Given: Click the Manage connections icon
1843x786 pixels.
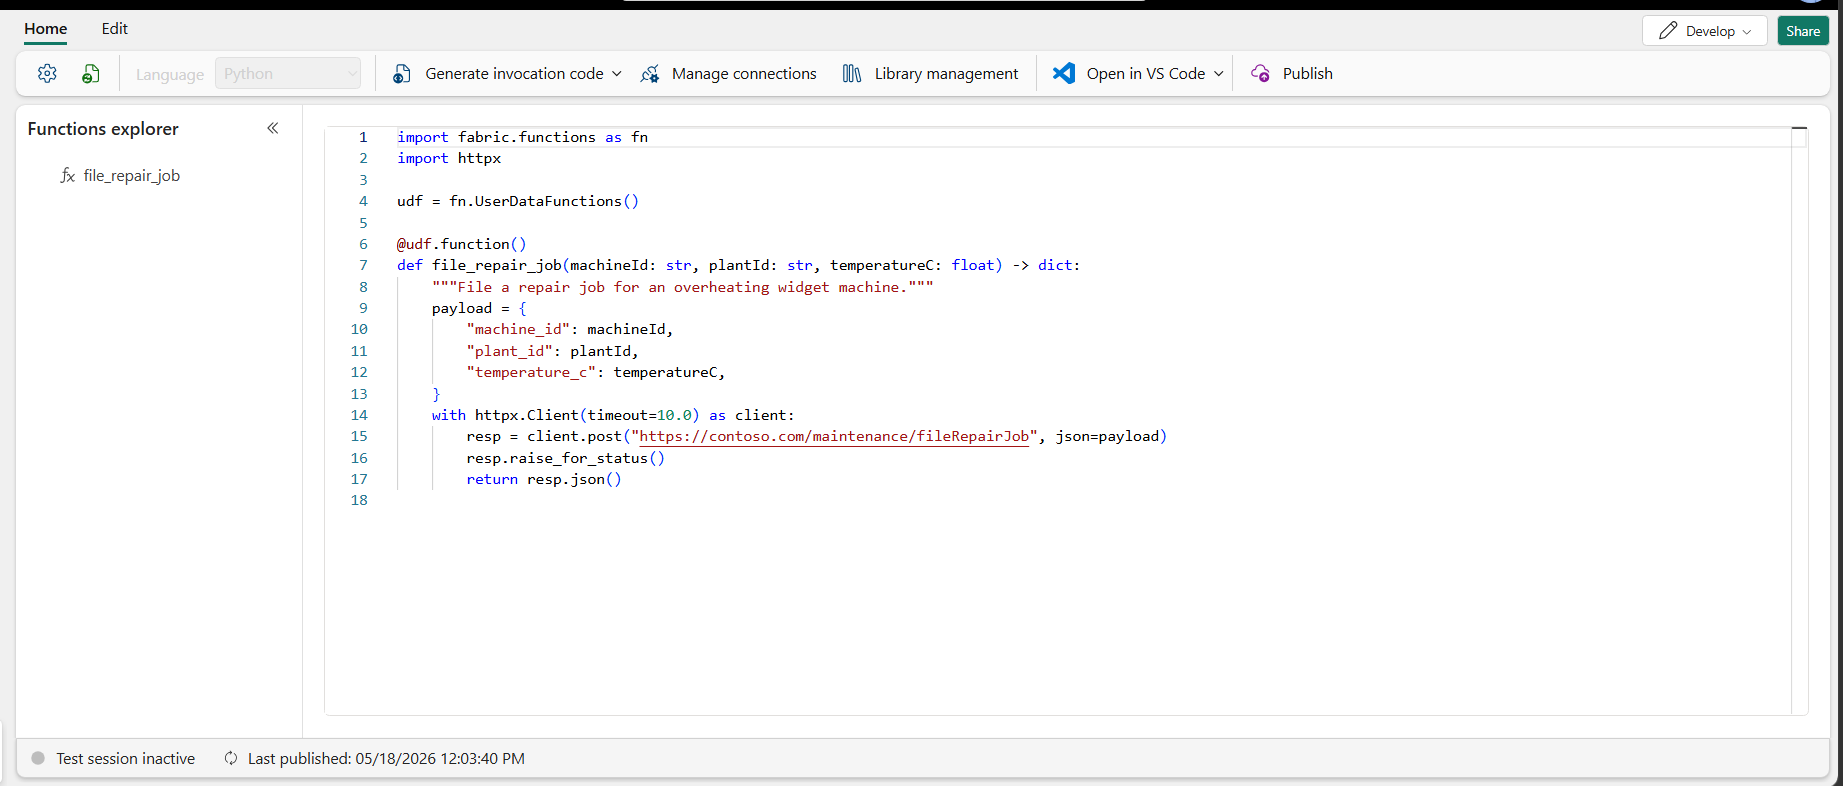Looking at the screenshot, I should (650, 73).
